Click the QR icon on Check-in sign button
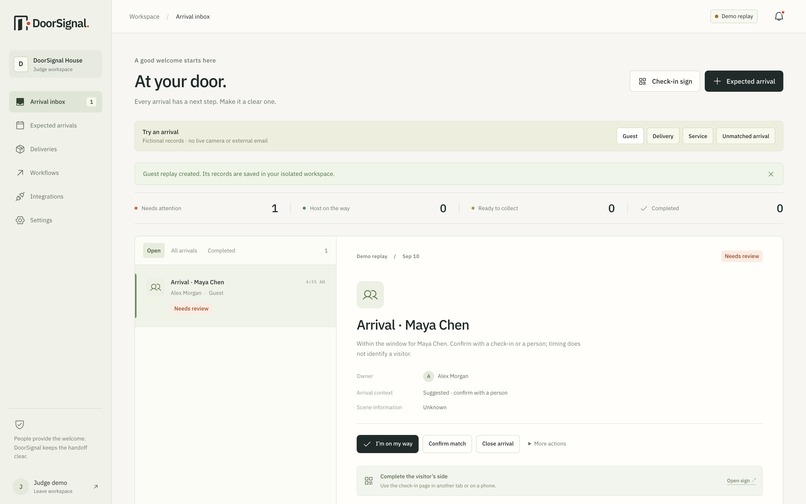This screenshot has width=806, height=504. tap(642, 81)
